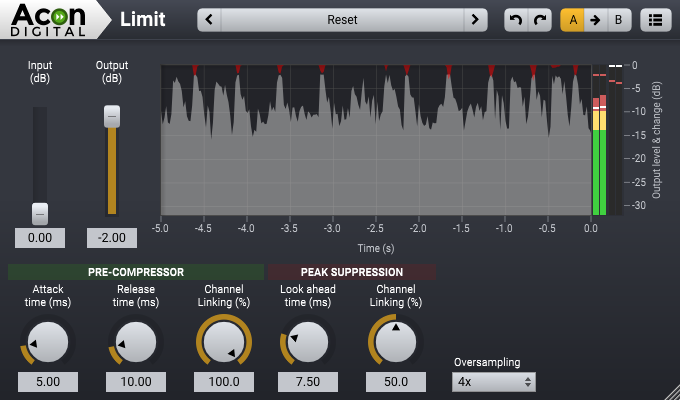Switch to the B settings slot
Image resolution: width=680 pixels, height=400 pixels.
click(x=617, y=19)
